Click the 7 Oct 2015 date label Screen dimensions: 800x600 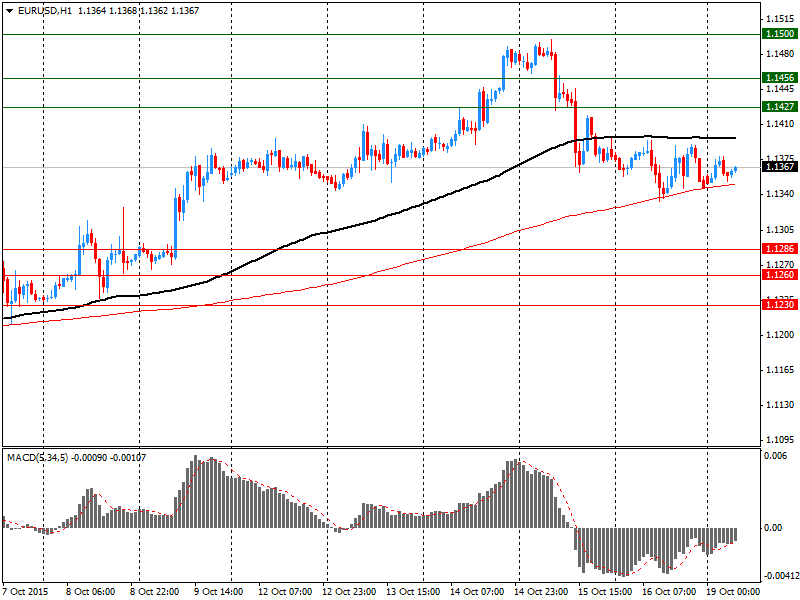[x=25, y=592]
